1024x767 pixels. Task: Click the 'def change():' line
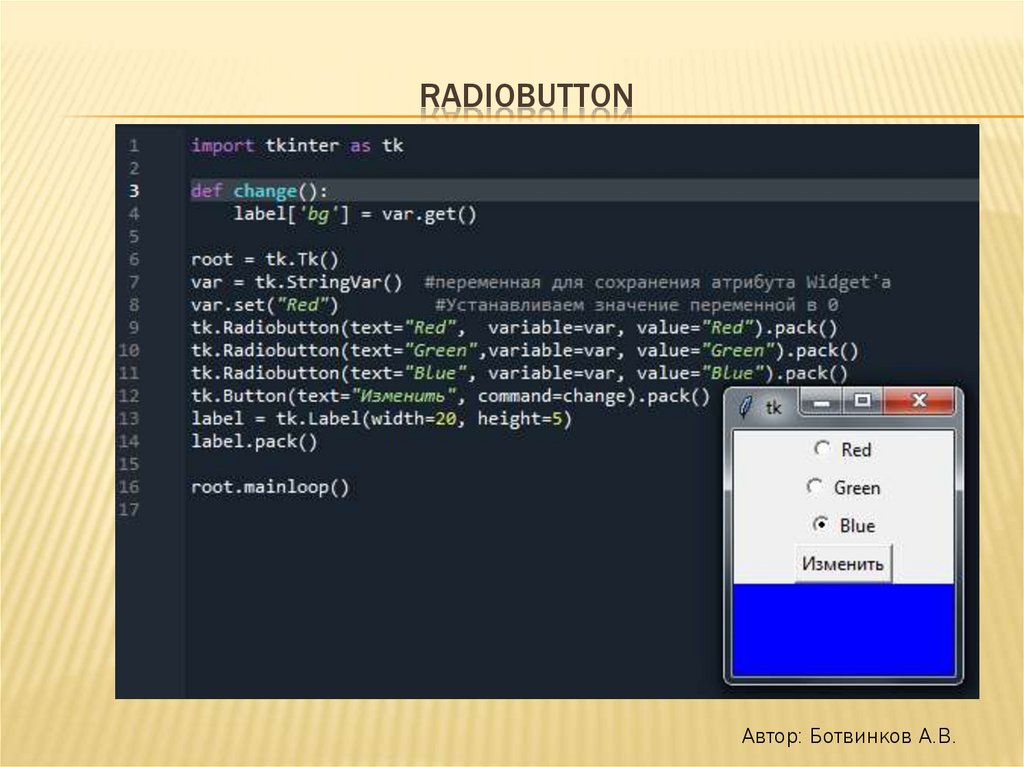coord(259,191)
